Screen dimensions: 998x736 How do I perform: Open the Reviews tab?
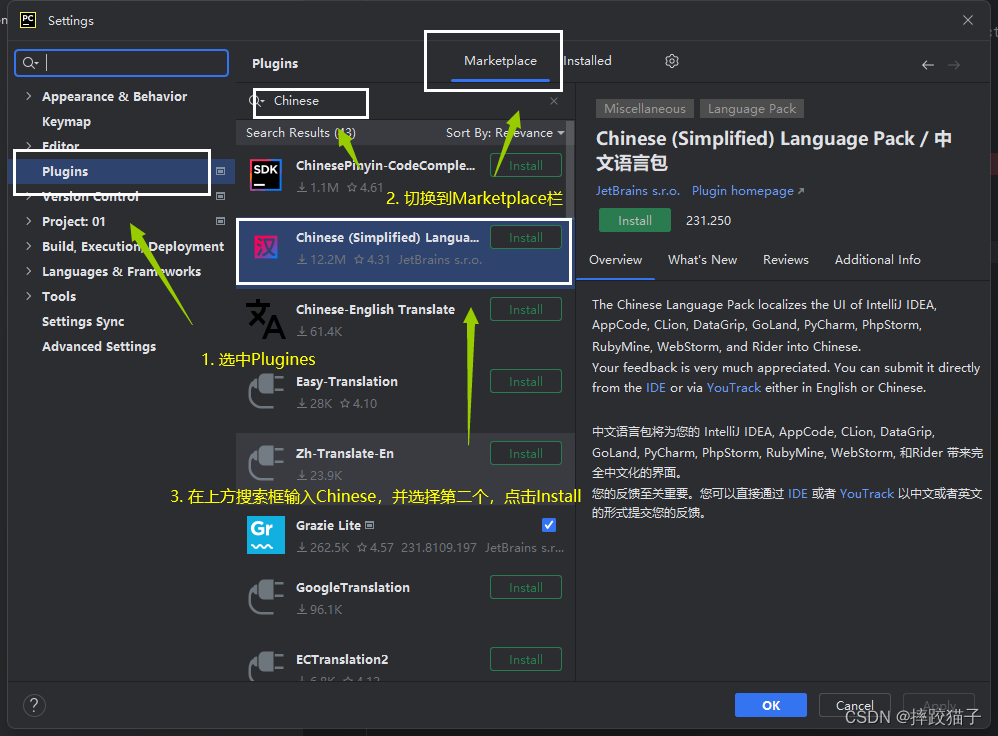(x=785, y=260)
